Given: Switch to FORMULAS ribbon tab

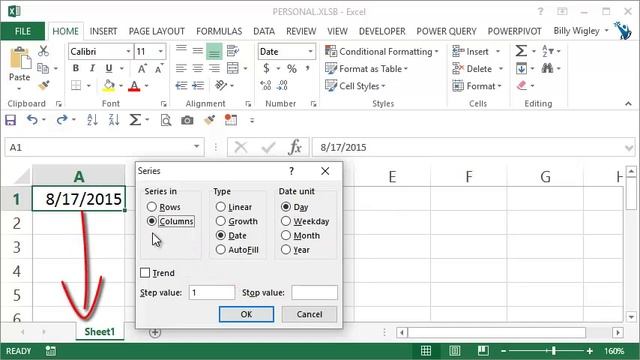Looking at the screenshot, I should point(219,31).
